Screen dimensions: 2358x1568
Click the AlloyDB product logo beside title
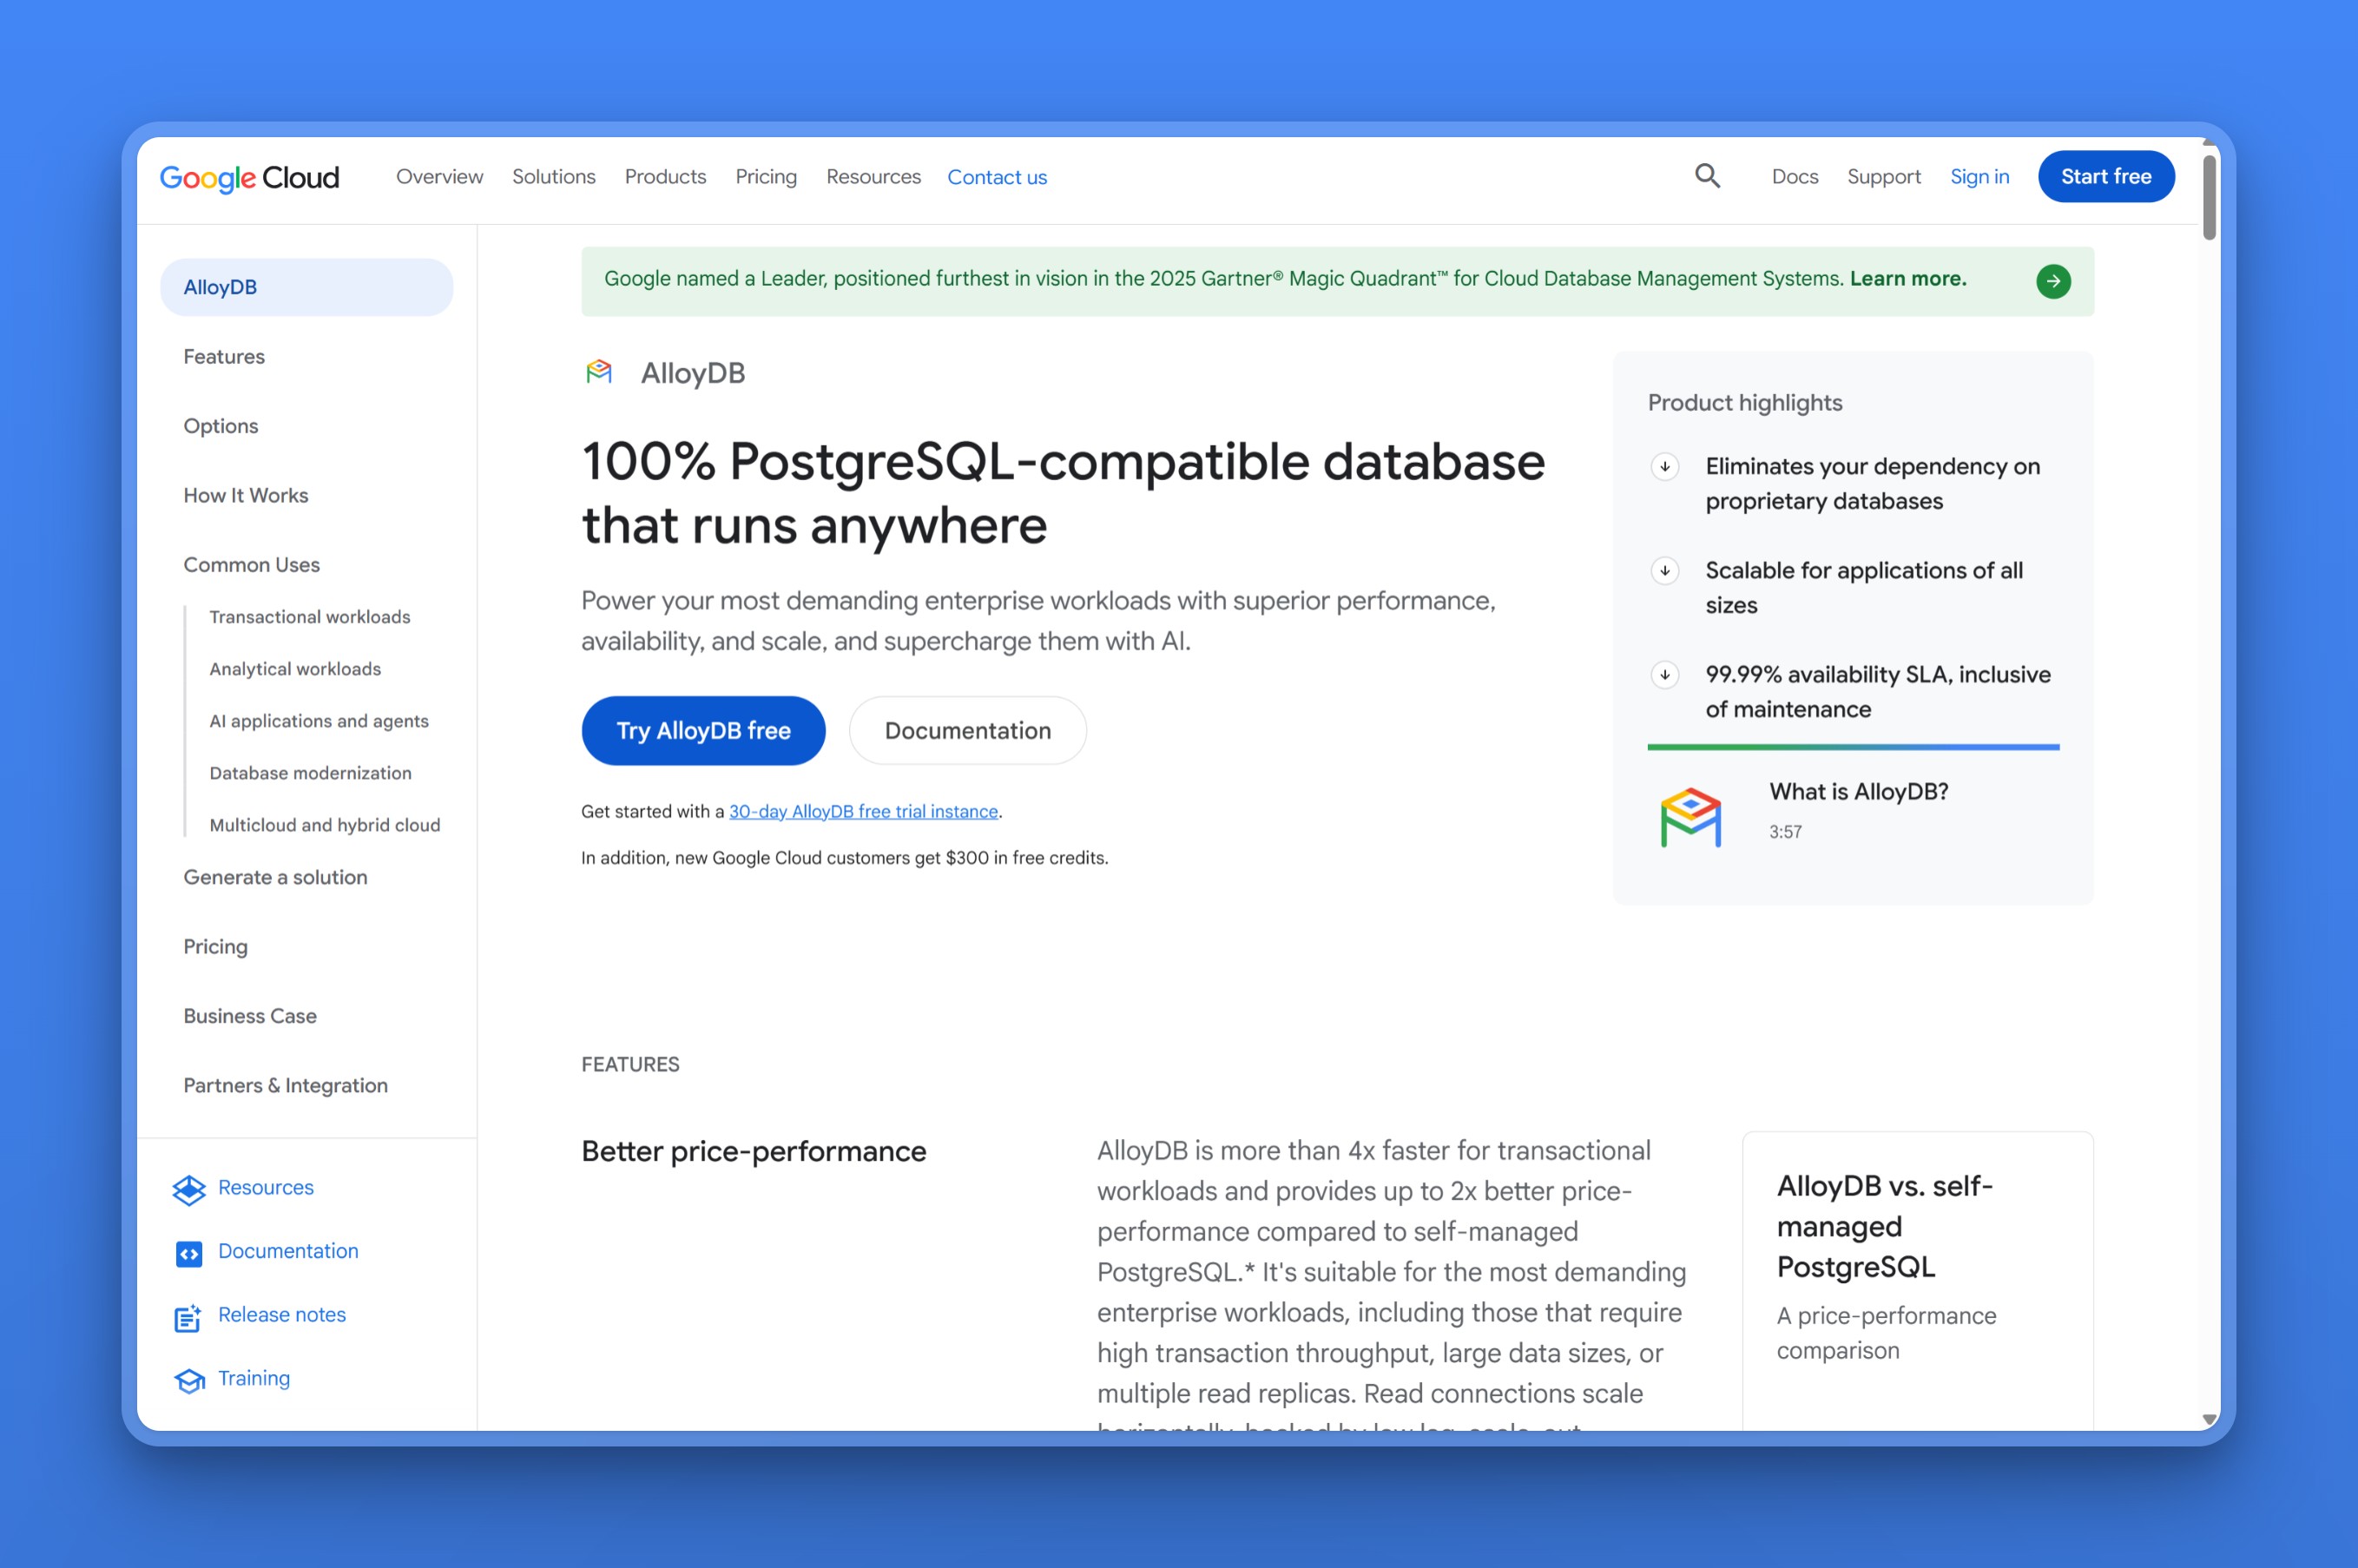pyautogui.click(x=599, y=372)
